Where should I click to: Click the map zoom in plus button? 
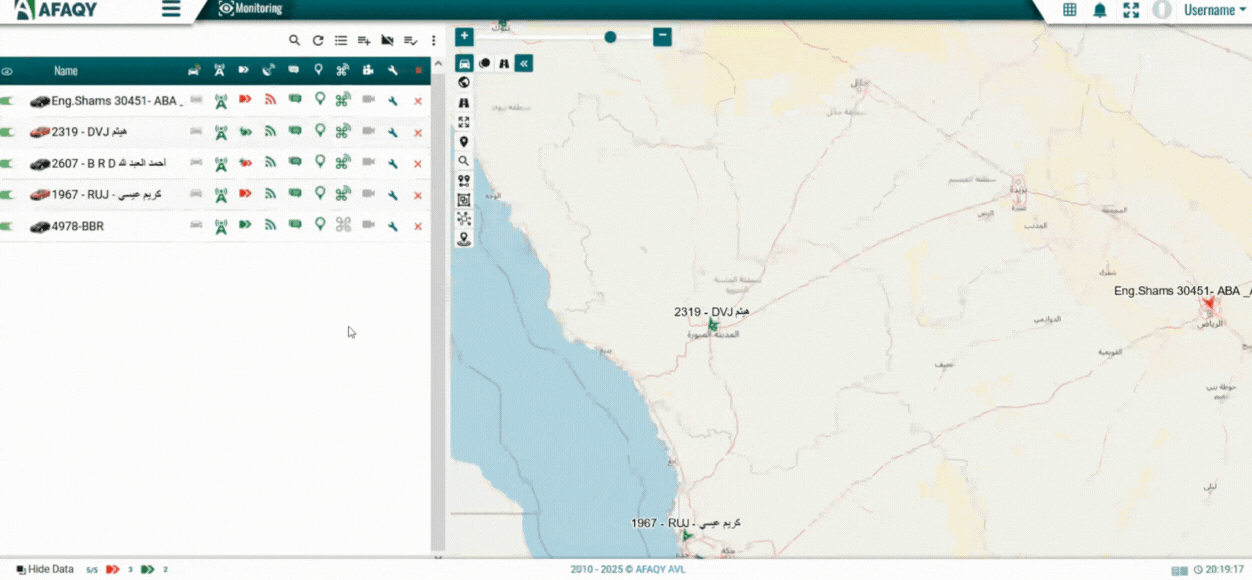464,37
